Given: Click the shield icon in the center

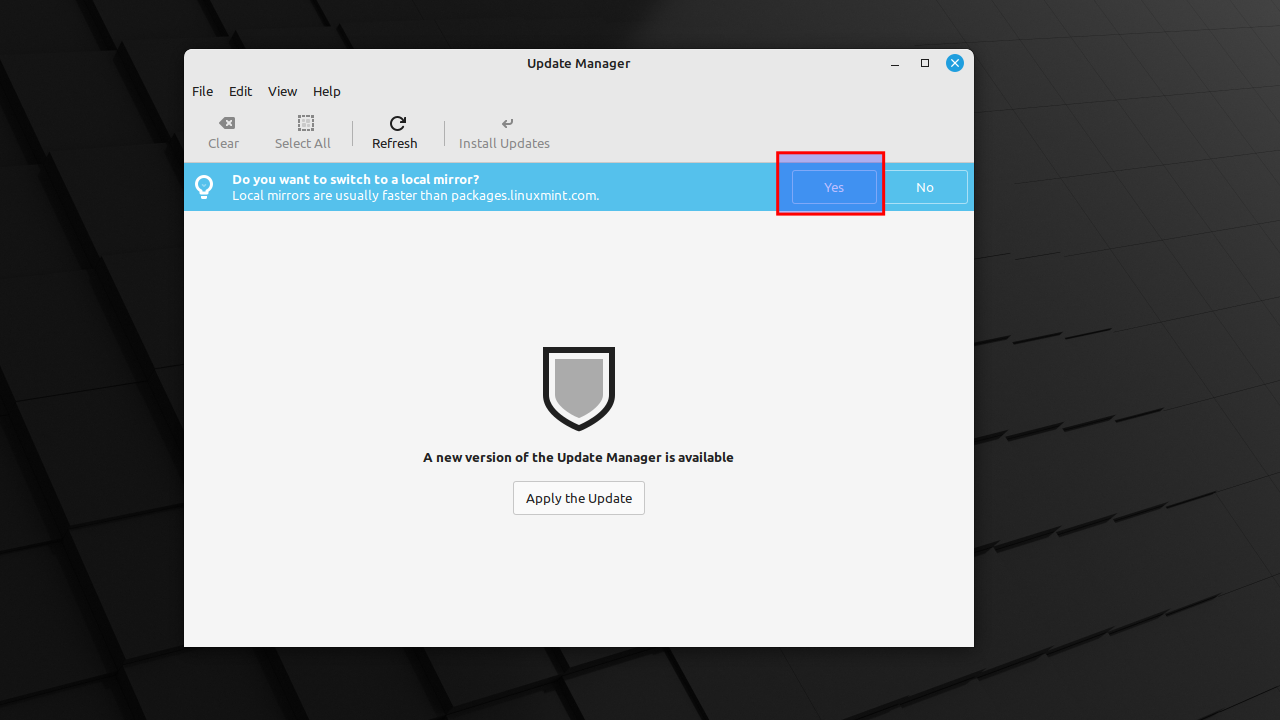Looking at the screenshot, I should [x=579, y=389].
